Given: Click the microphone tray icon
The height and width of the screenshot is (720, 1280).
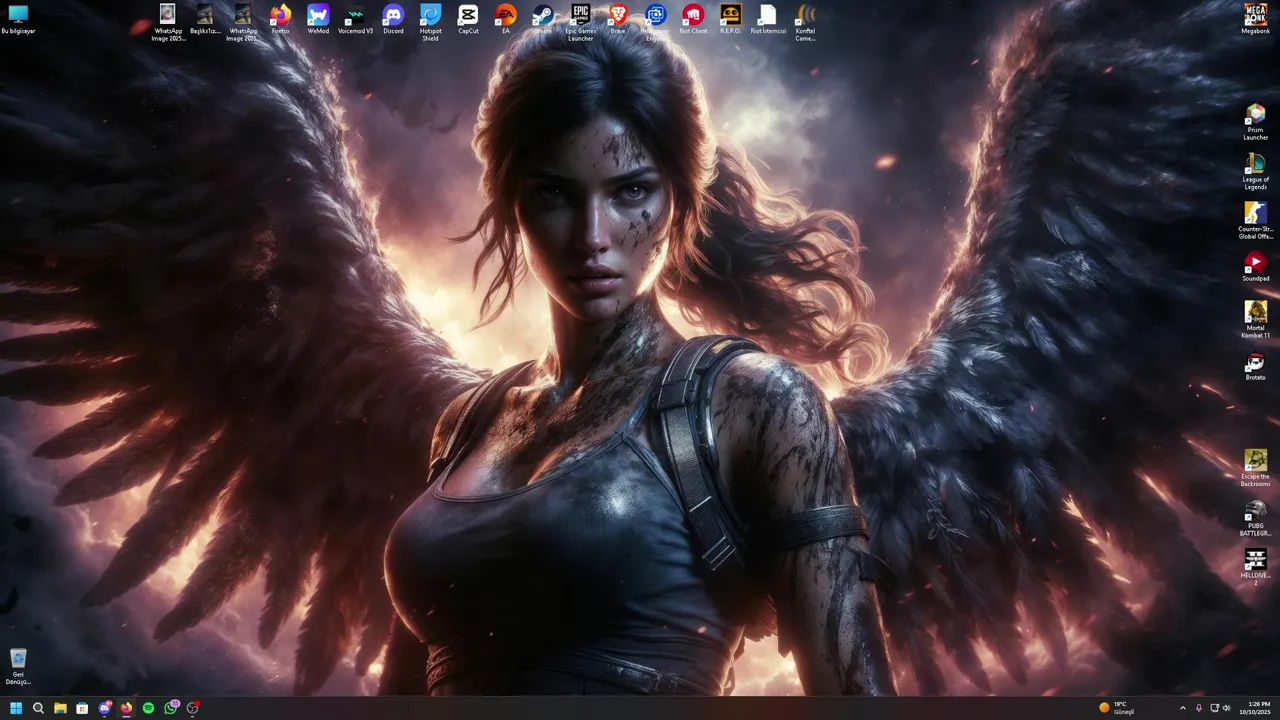Looking at the screenshot, I should click(x=1199, y=708).
